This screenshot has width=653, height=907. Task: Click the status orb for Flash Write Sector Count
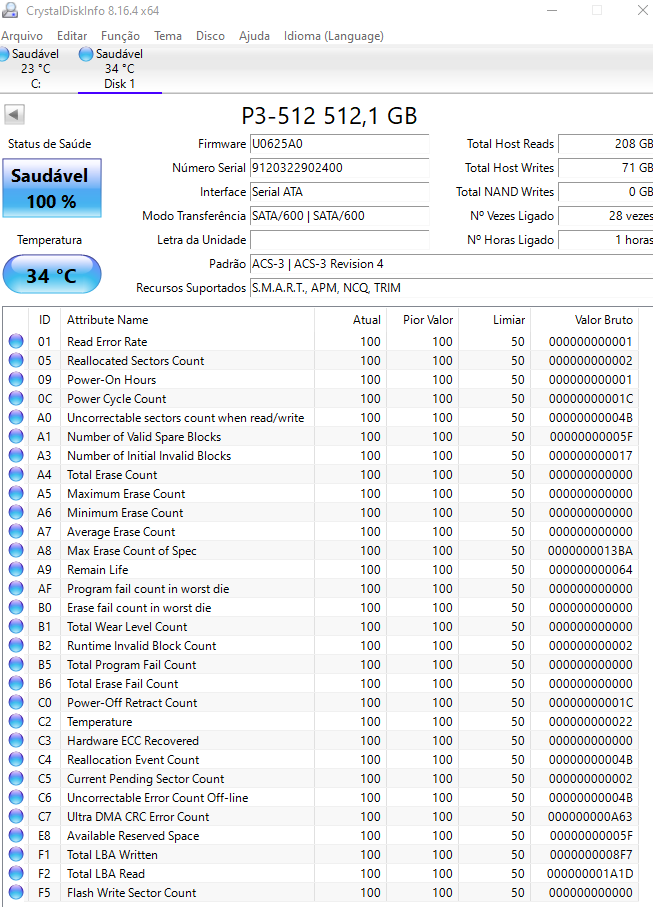click(16, 893)
